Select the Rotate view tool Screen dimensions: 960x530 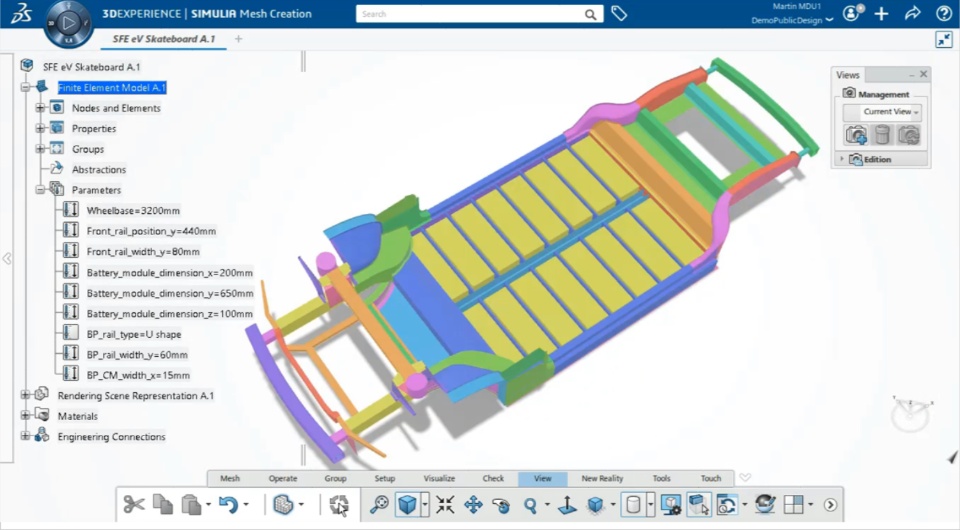point(501,505)
